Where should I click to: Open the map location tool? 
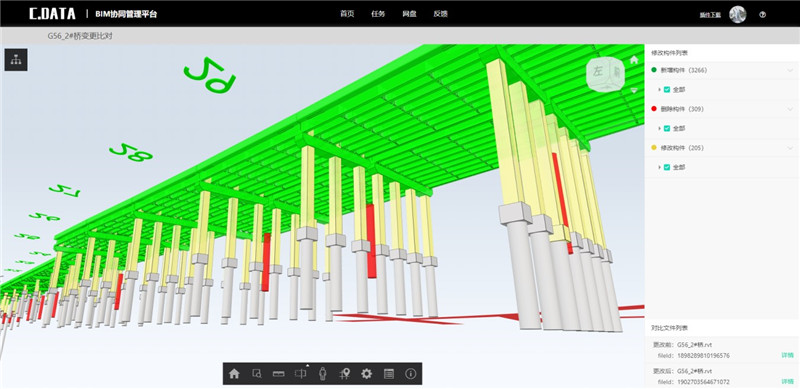345,374
